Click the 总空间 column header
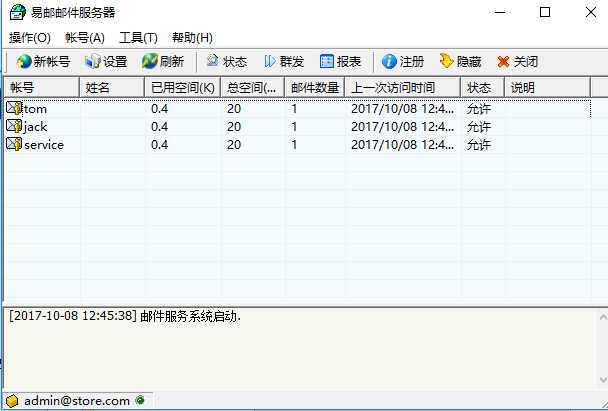This screenshot has width=608, height=411. click(x=252, y=88)
